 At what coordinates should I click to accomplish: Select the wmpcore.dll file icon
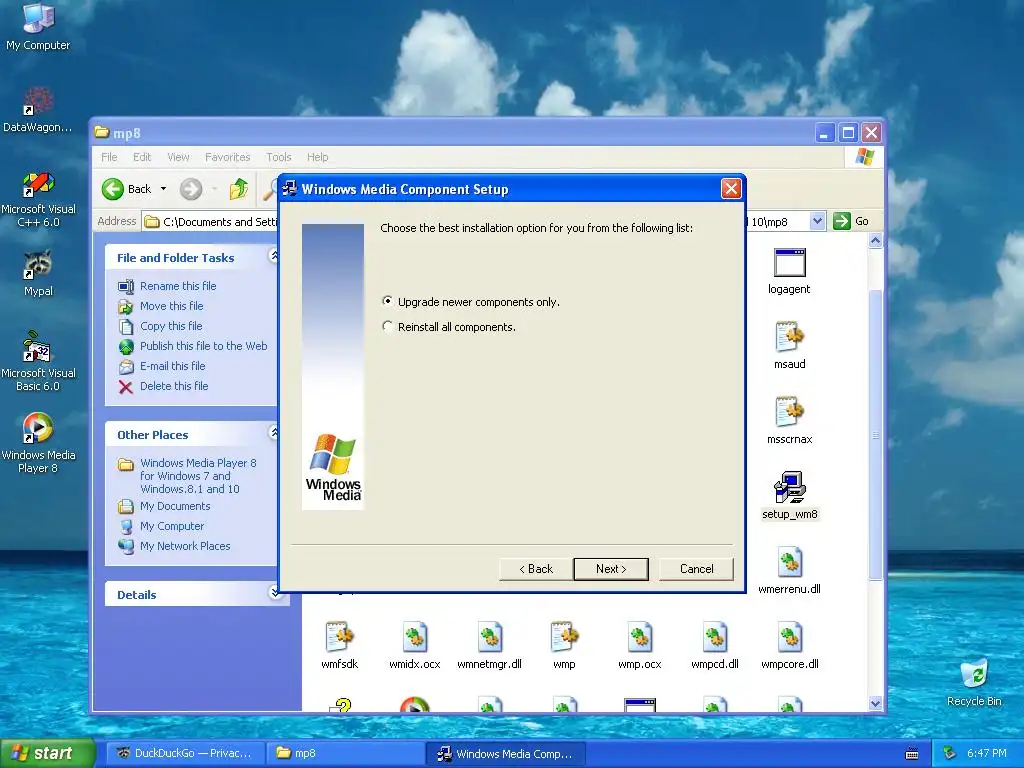[790, 637]
